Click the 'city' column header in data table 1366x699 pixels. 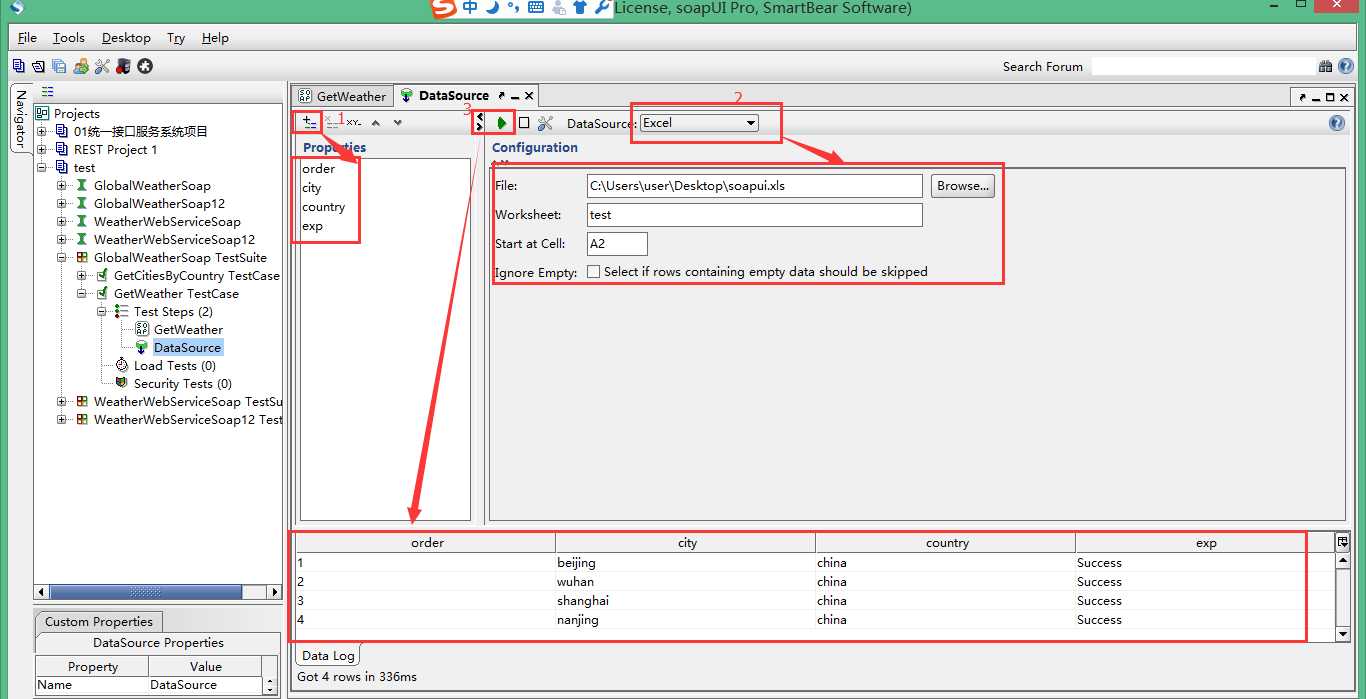[x=686, y=543]
